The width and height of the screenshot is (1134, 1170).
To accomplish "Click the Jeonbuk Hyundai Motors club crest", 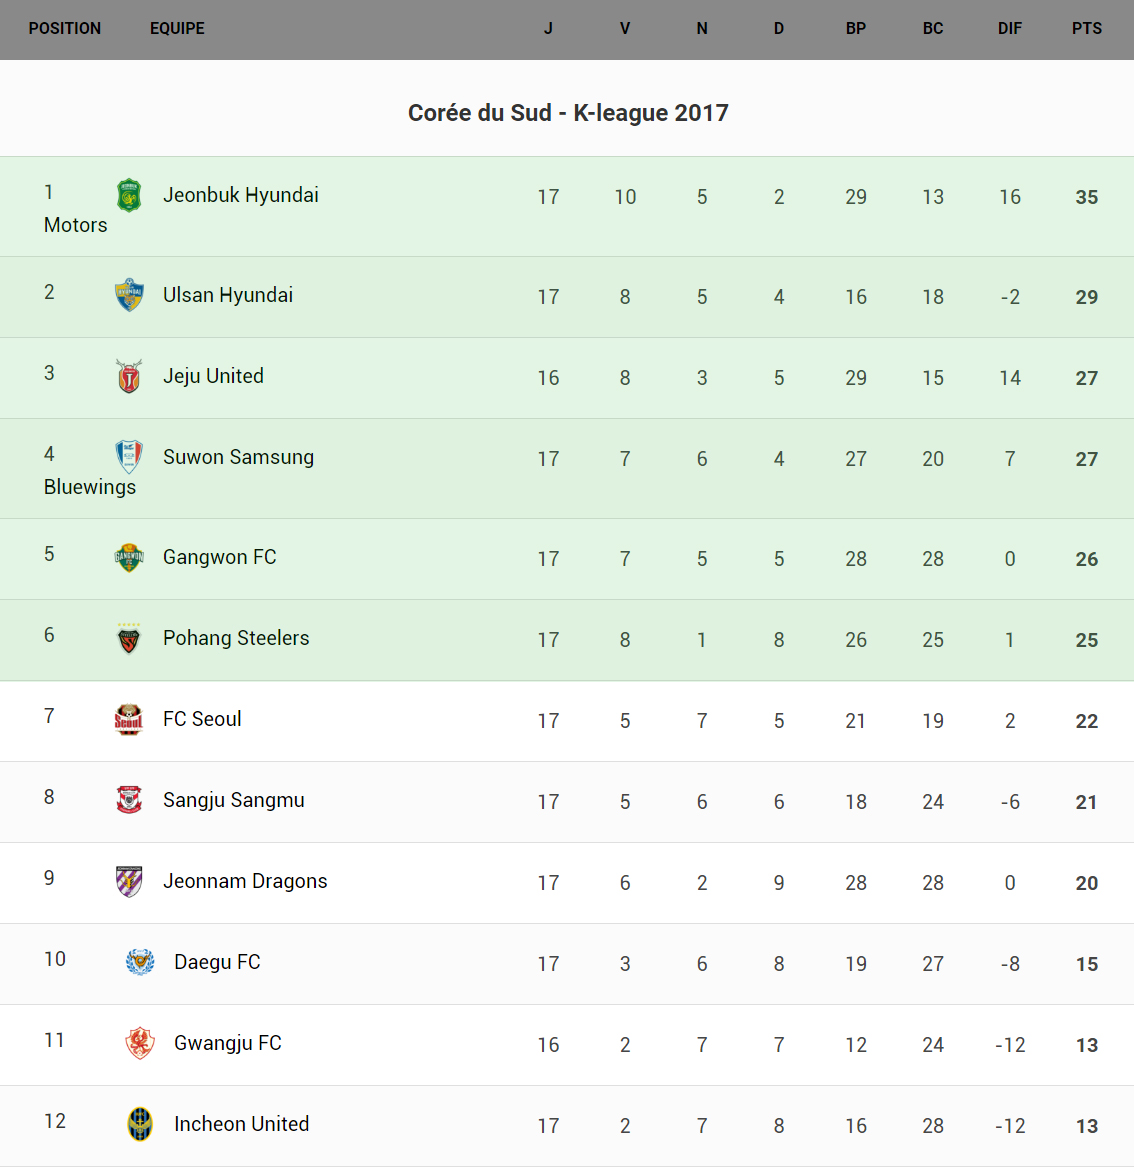I will [x=129, y=195].
